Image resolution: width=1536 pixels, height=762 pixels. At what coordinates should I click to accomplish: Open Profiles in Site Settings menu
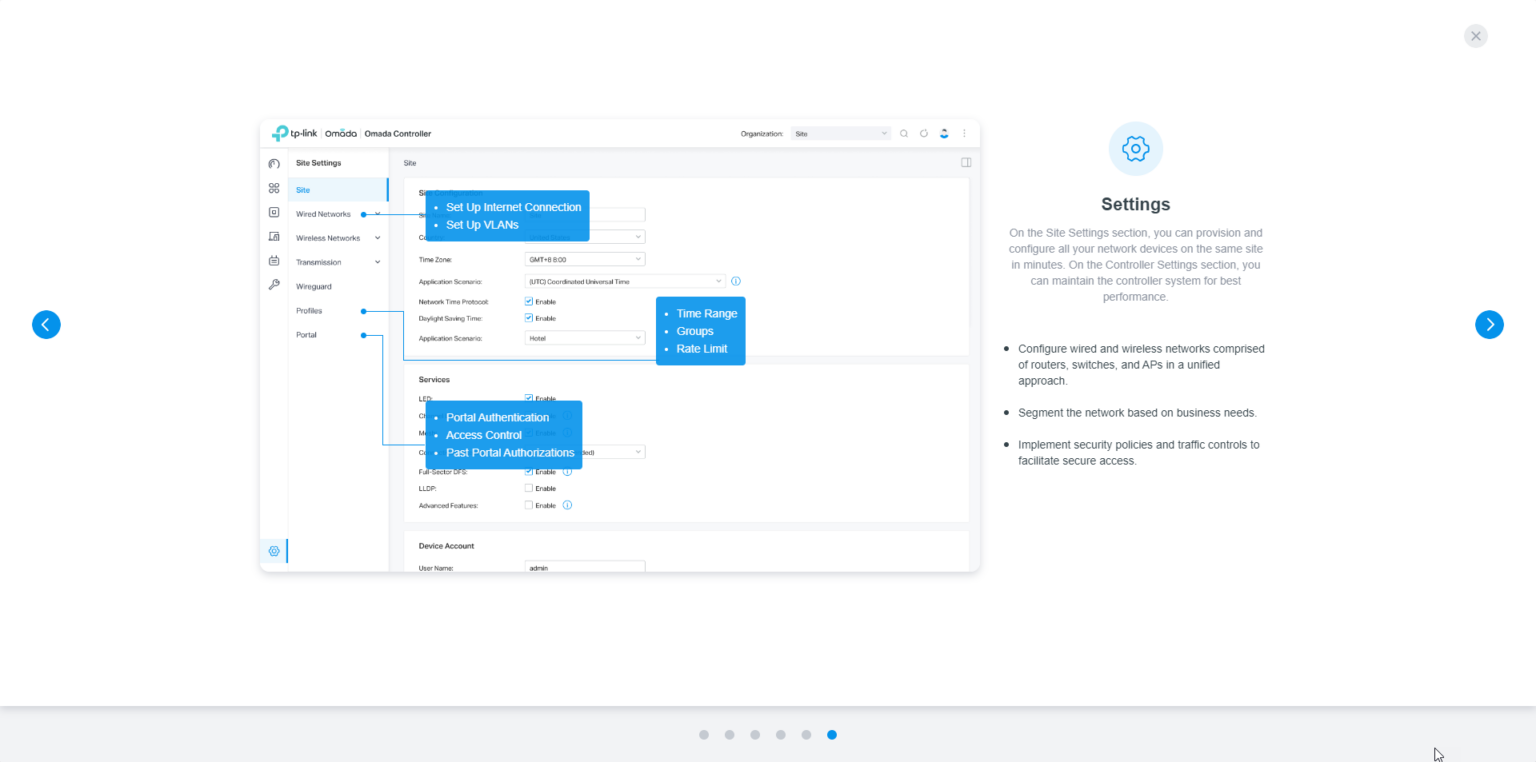tap(309, 311)
